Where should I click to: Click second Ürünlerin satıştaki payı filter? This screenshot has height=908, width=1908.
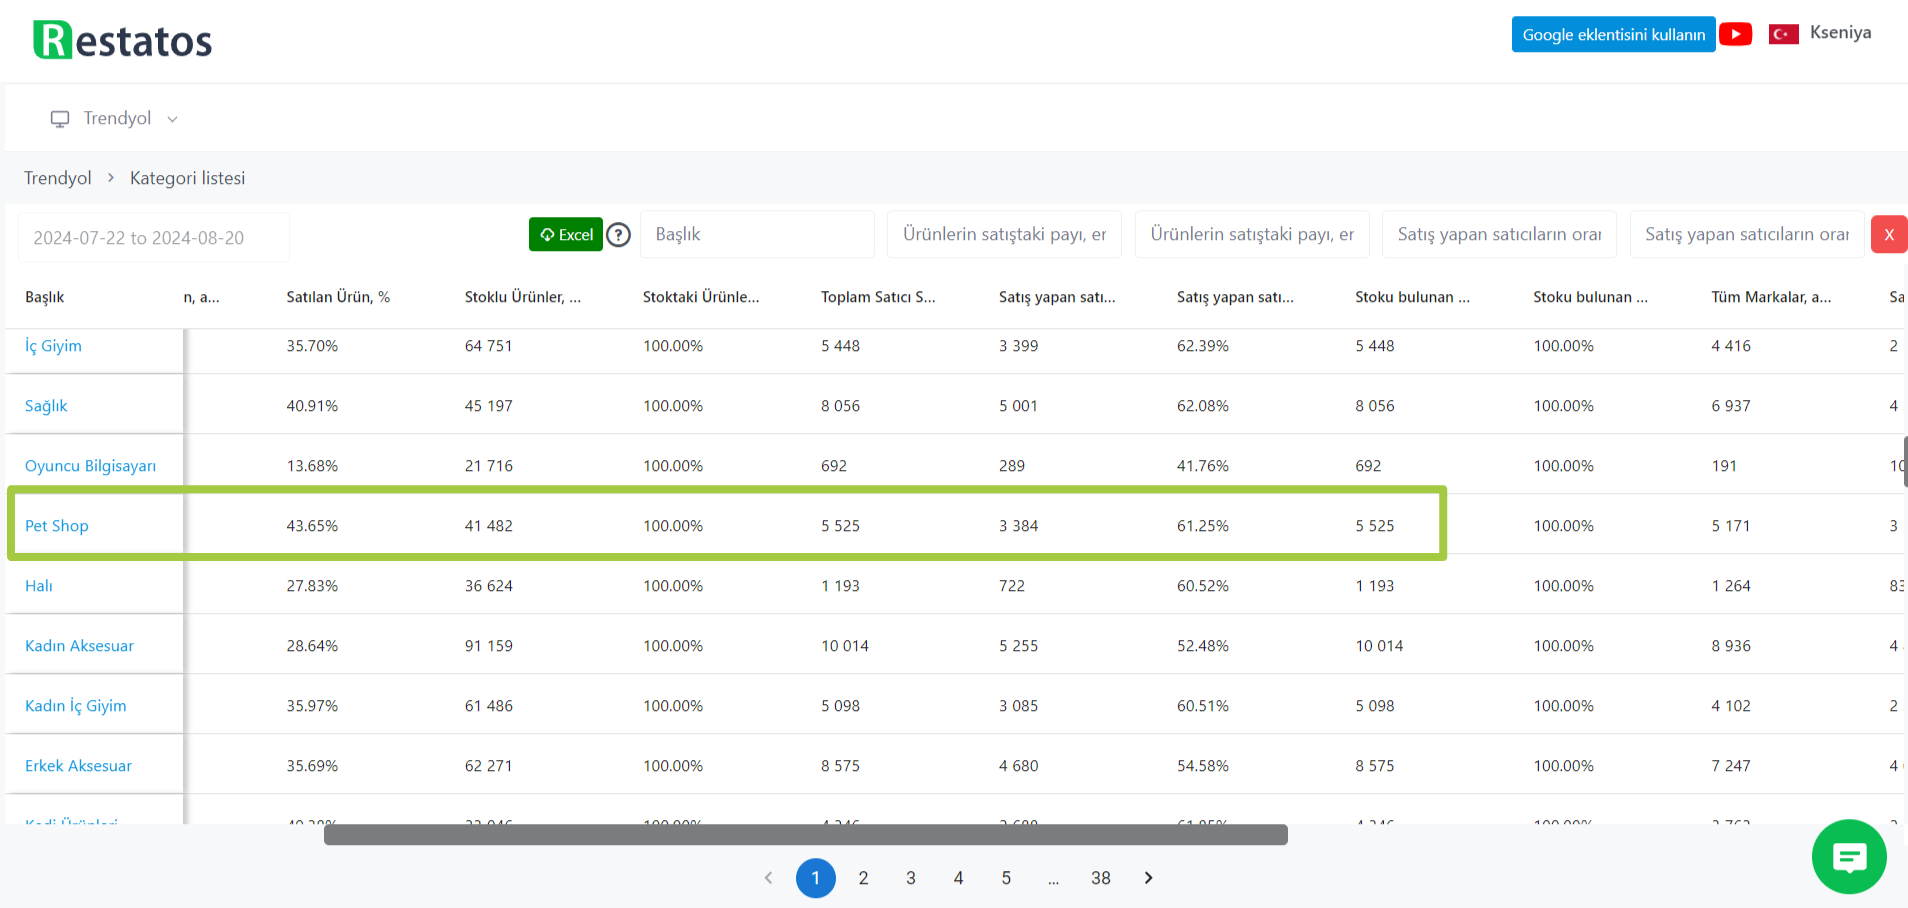pyautogui.click(x=1252, y=234)
